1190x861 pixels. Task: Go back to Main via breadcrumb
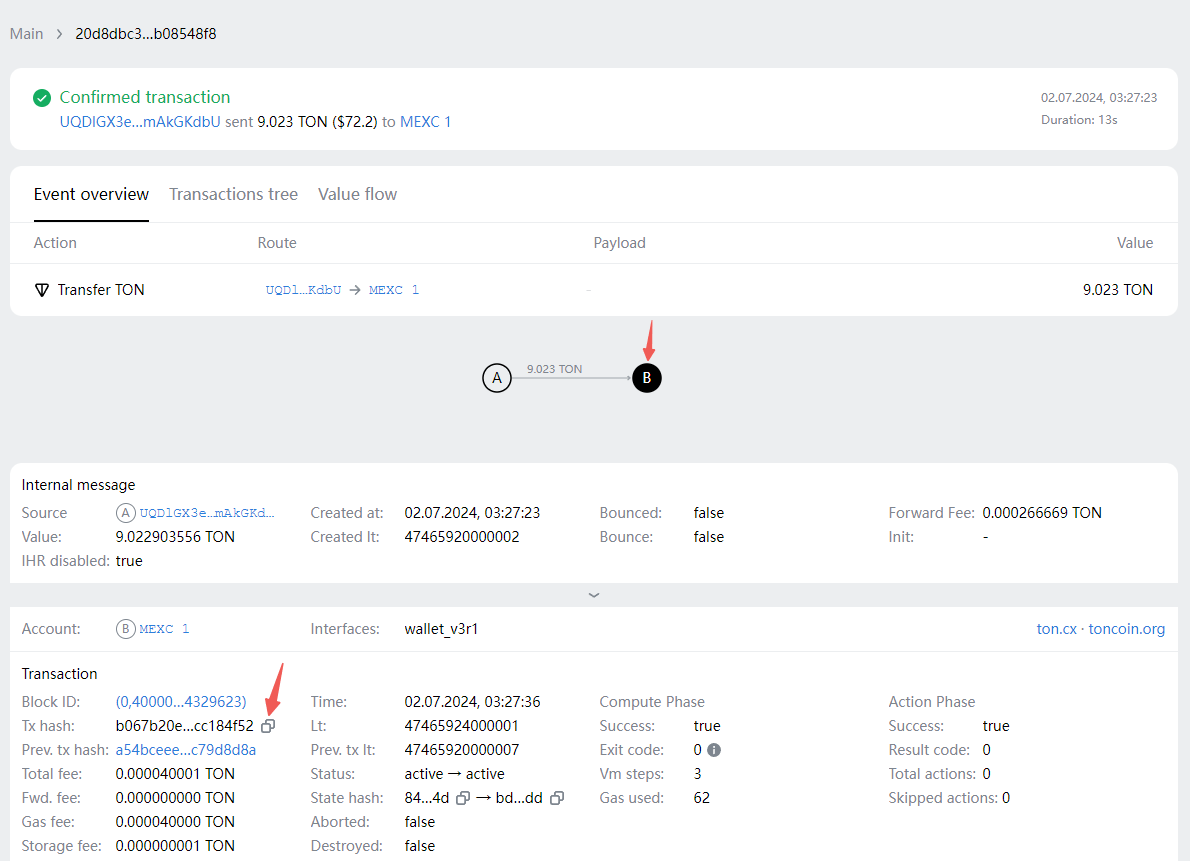point(27,34)
